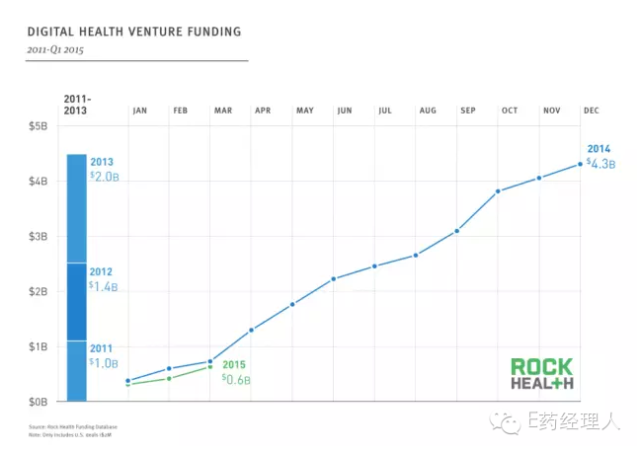
Task: Click the February 2015 green data point
Action: pyautogui.click(x=169, y=379)
